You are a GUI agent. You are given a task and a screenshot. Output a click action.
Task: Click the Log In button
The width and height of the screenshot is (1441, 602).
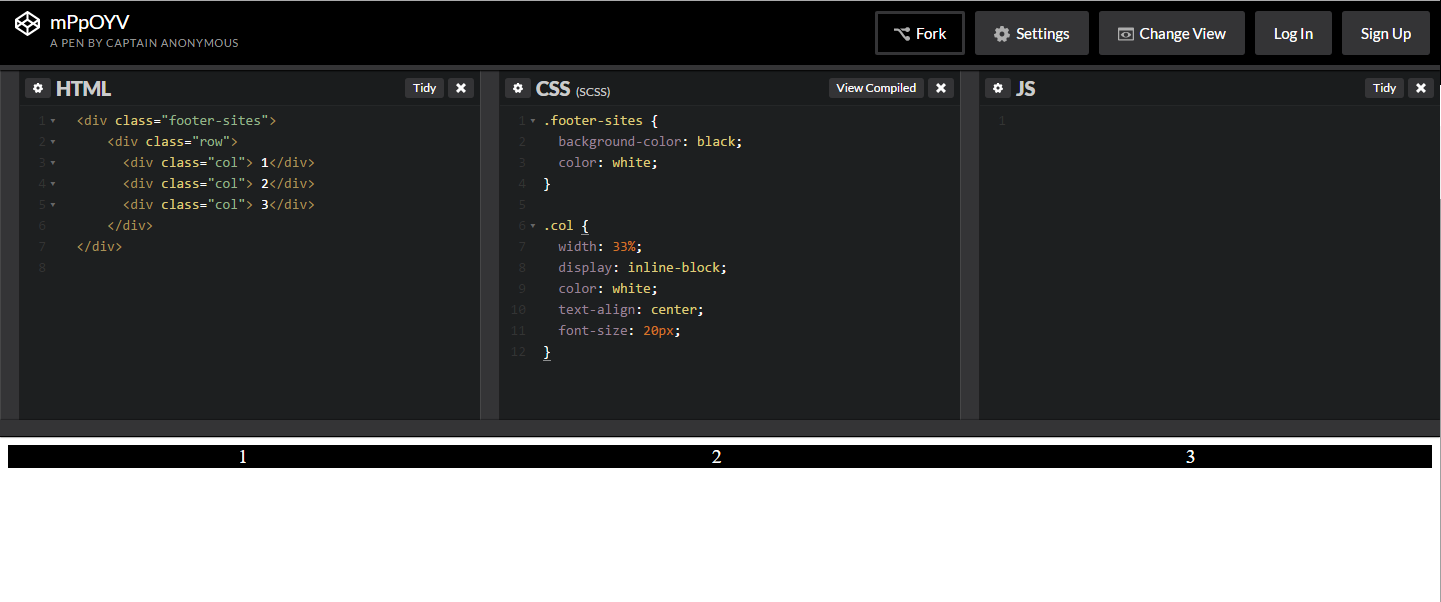[1293, 33]
